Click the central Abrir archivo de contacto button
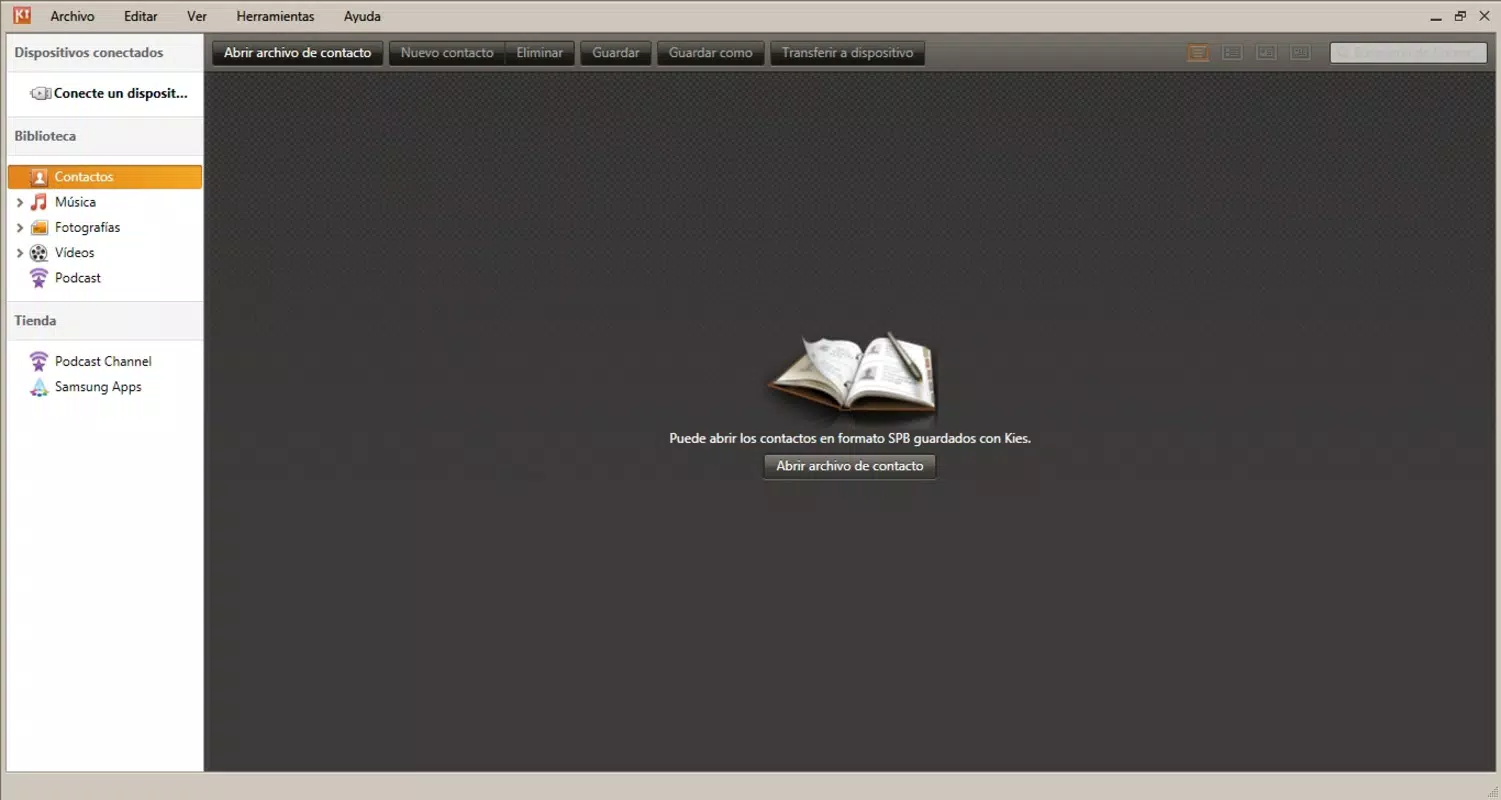This screenshot has height=800, width=1501. 850,466
